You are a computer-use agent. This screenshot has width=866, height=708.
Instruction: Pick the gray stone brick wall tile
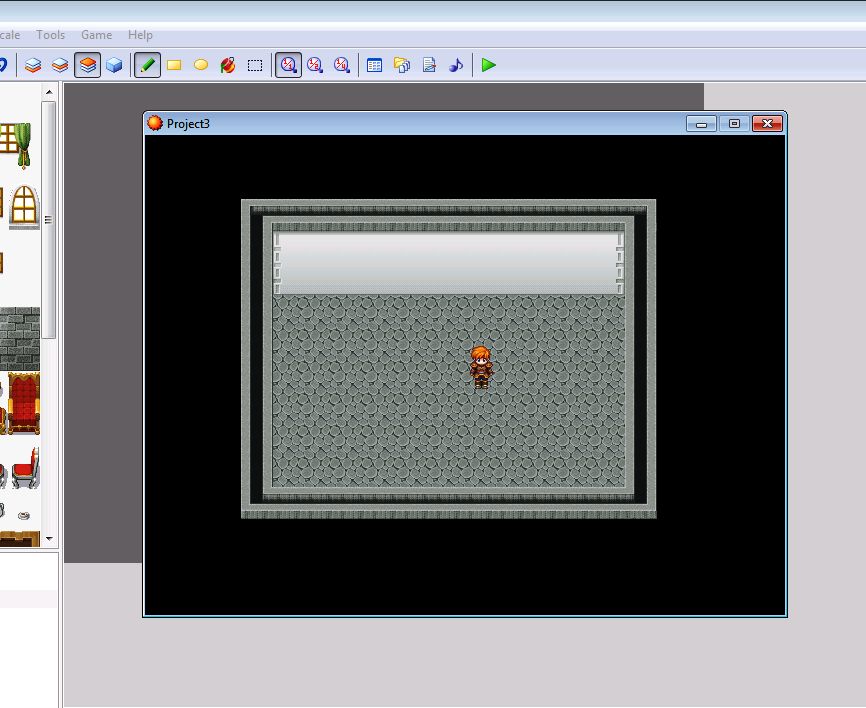coord(20,339)
